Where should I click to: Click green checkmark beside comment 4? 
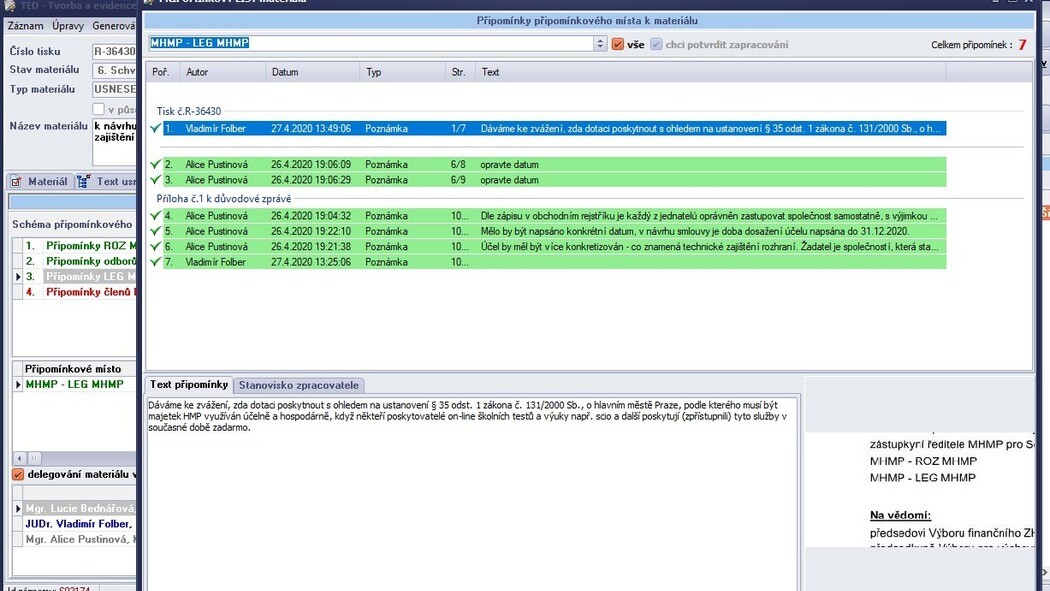(x=155, y=215)
